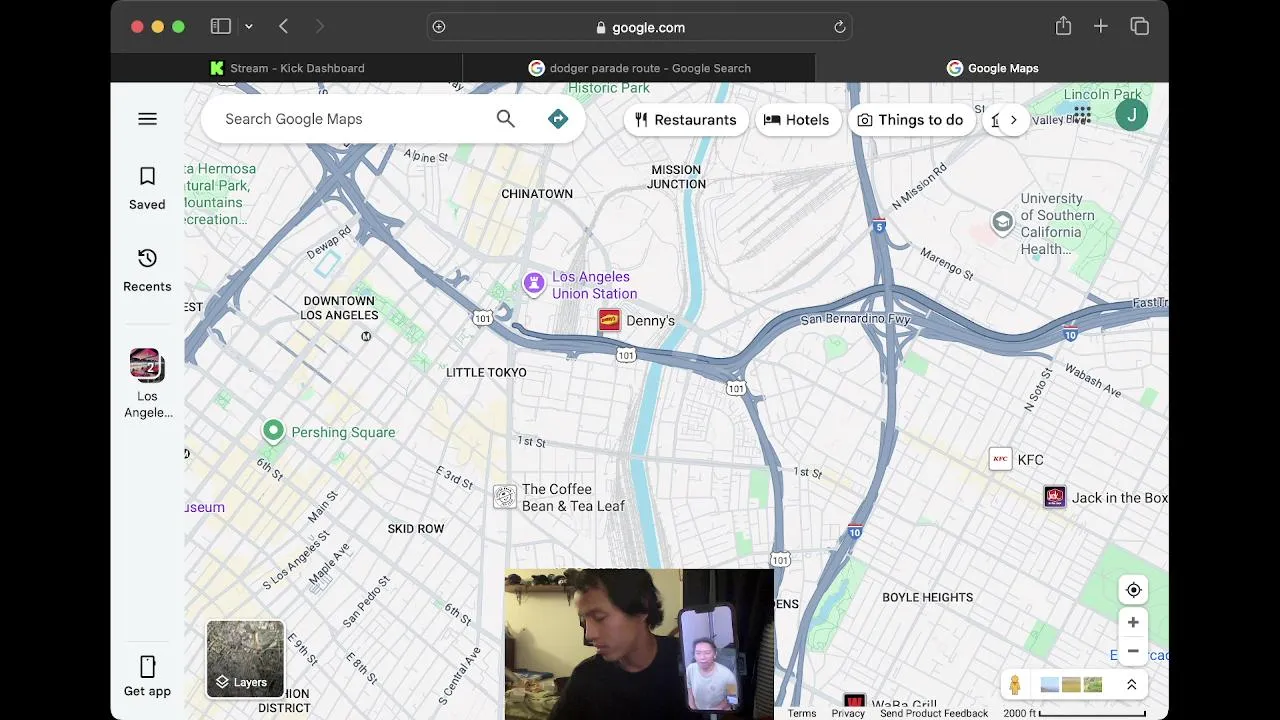Image resolution: width=1280 pixels, height=720 pixels.
Task: Switch to satellite view via Layers thumbnail
Action: coord(245,659)
